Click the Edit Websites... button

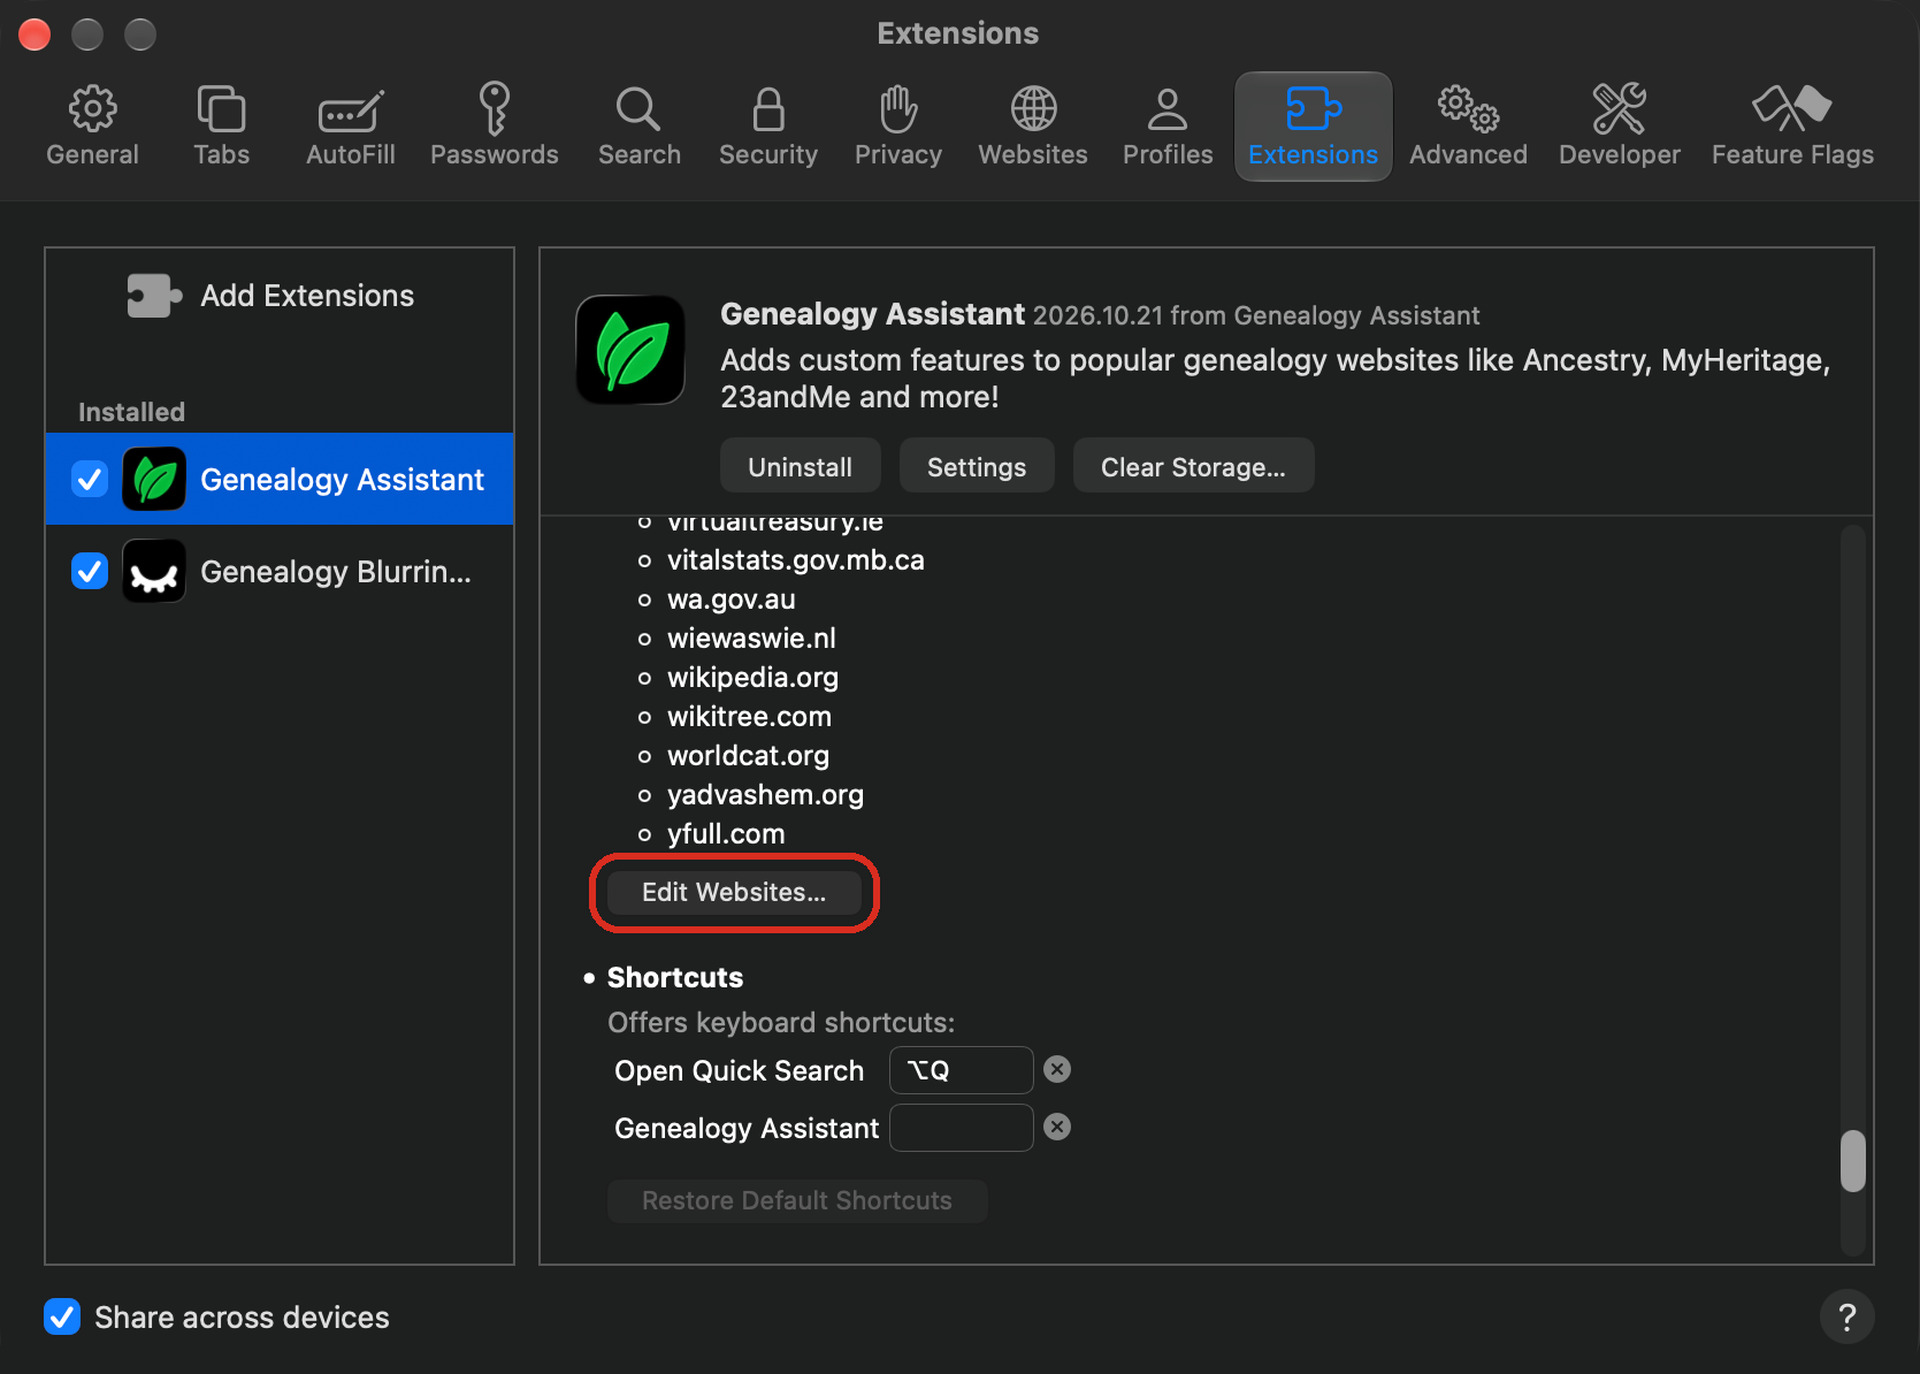(735, 892)
